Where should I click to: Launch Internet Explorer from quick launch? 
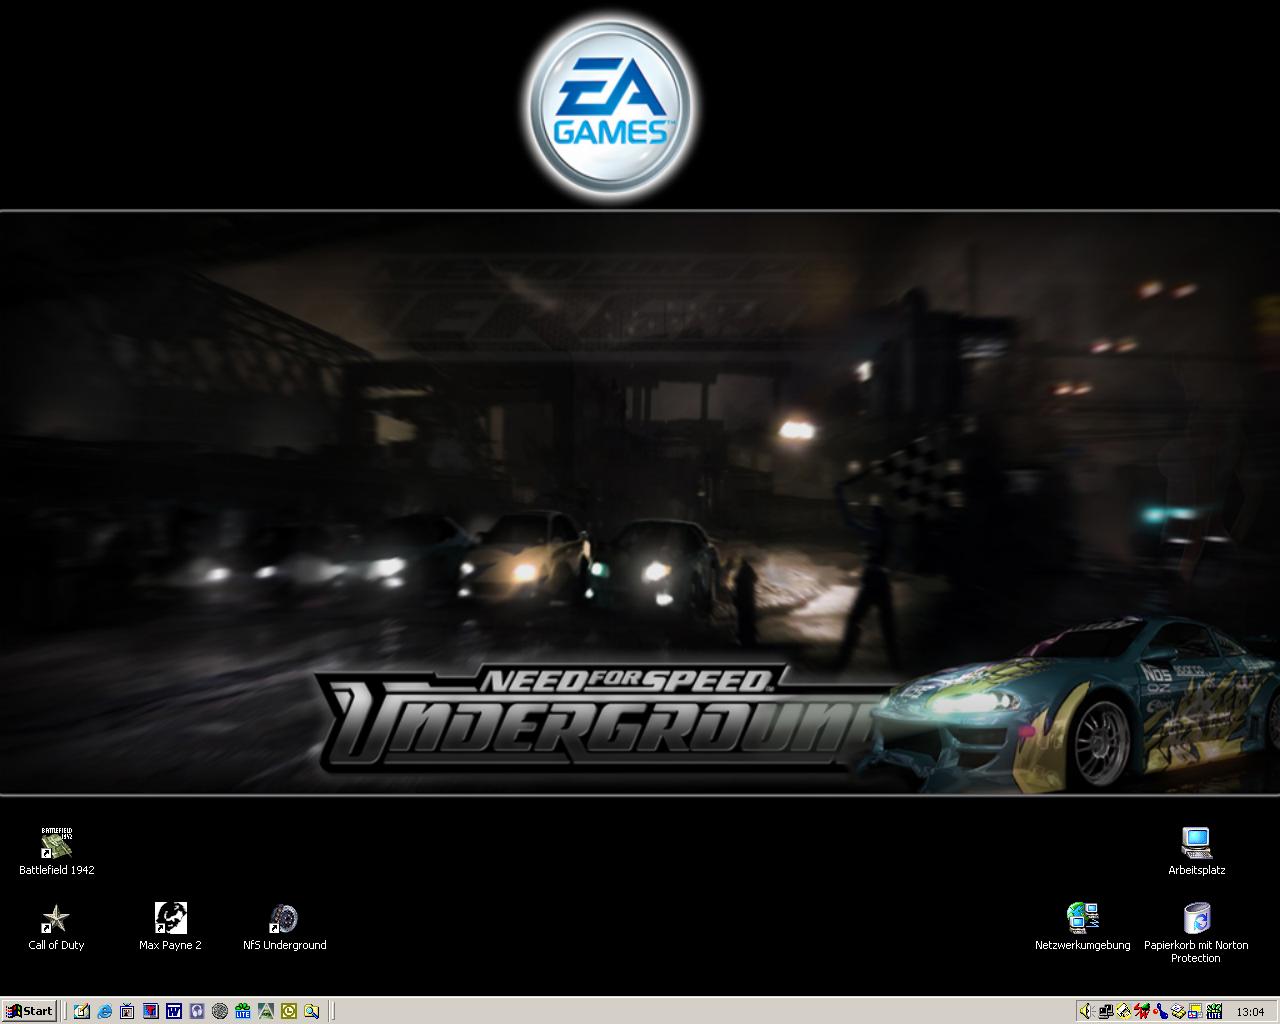[104, 1011]
